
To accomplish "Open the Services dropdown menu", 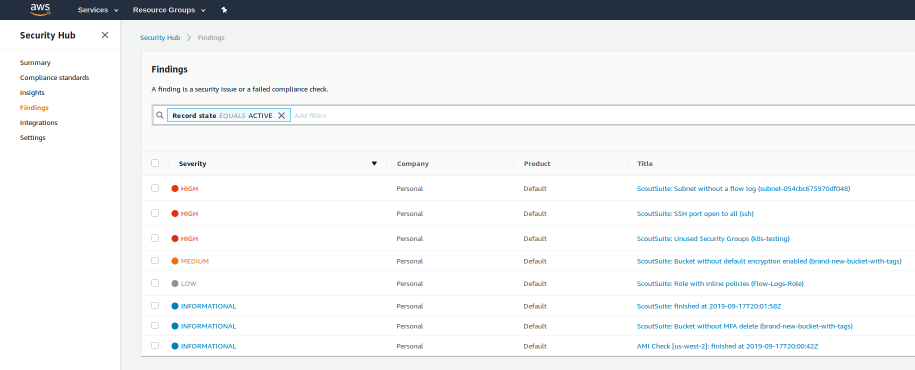I will [x=98, y=10].
